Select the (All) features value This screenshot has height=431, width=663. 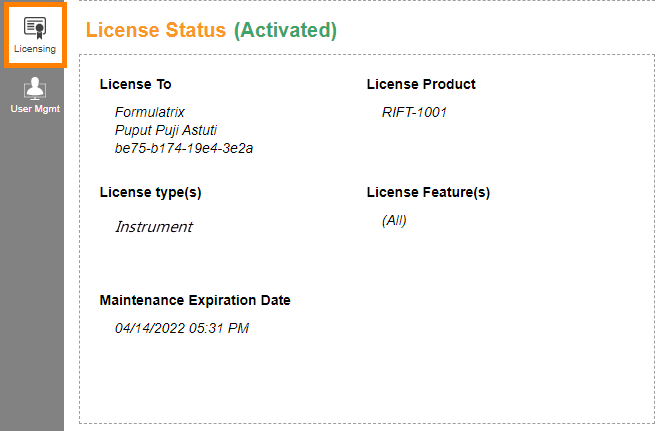pos(394,220)
